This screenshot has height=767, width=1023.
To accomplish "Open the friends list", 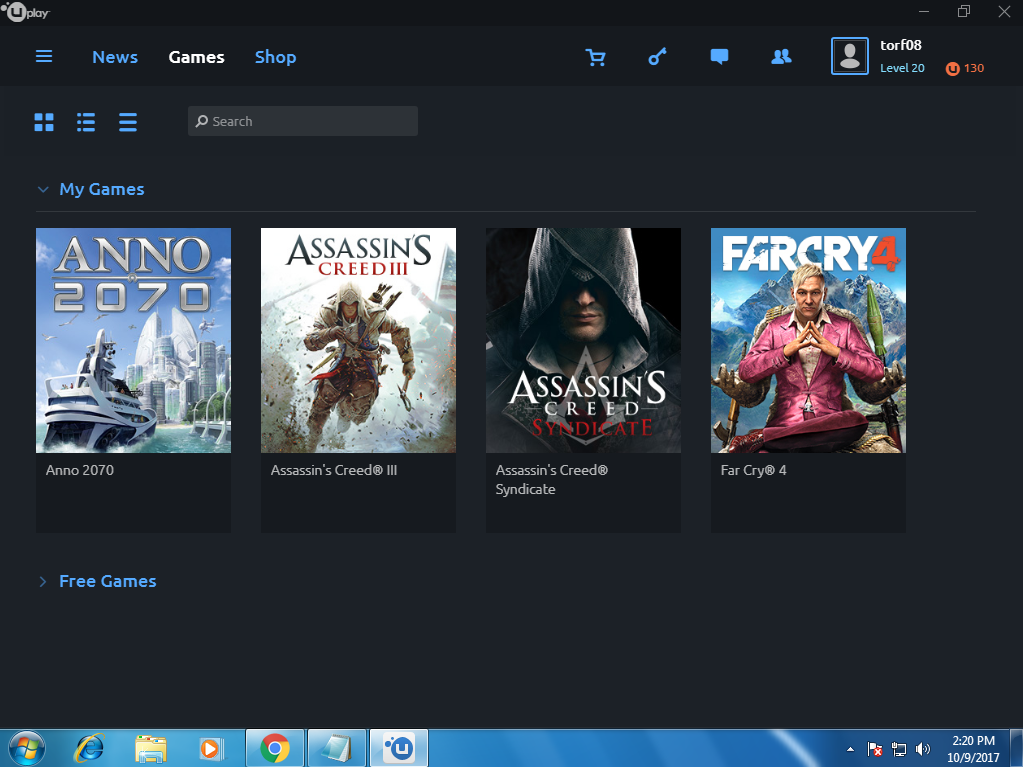I will pyautogui.click(x=781, y=57).
